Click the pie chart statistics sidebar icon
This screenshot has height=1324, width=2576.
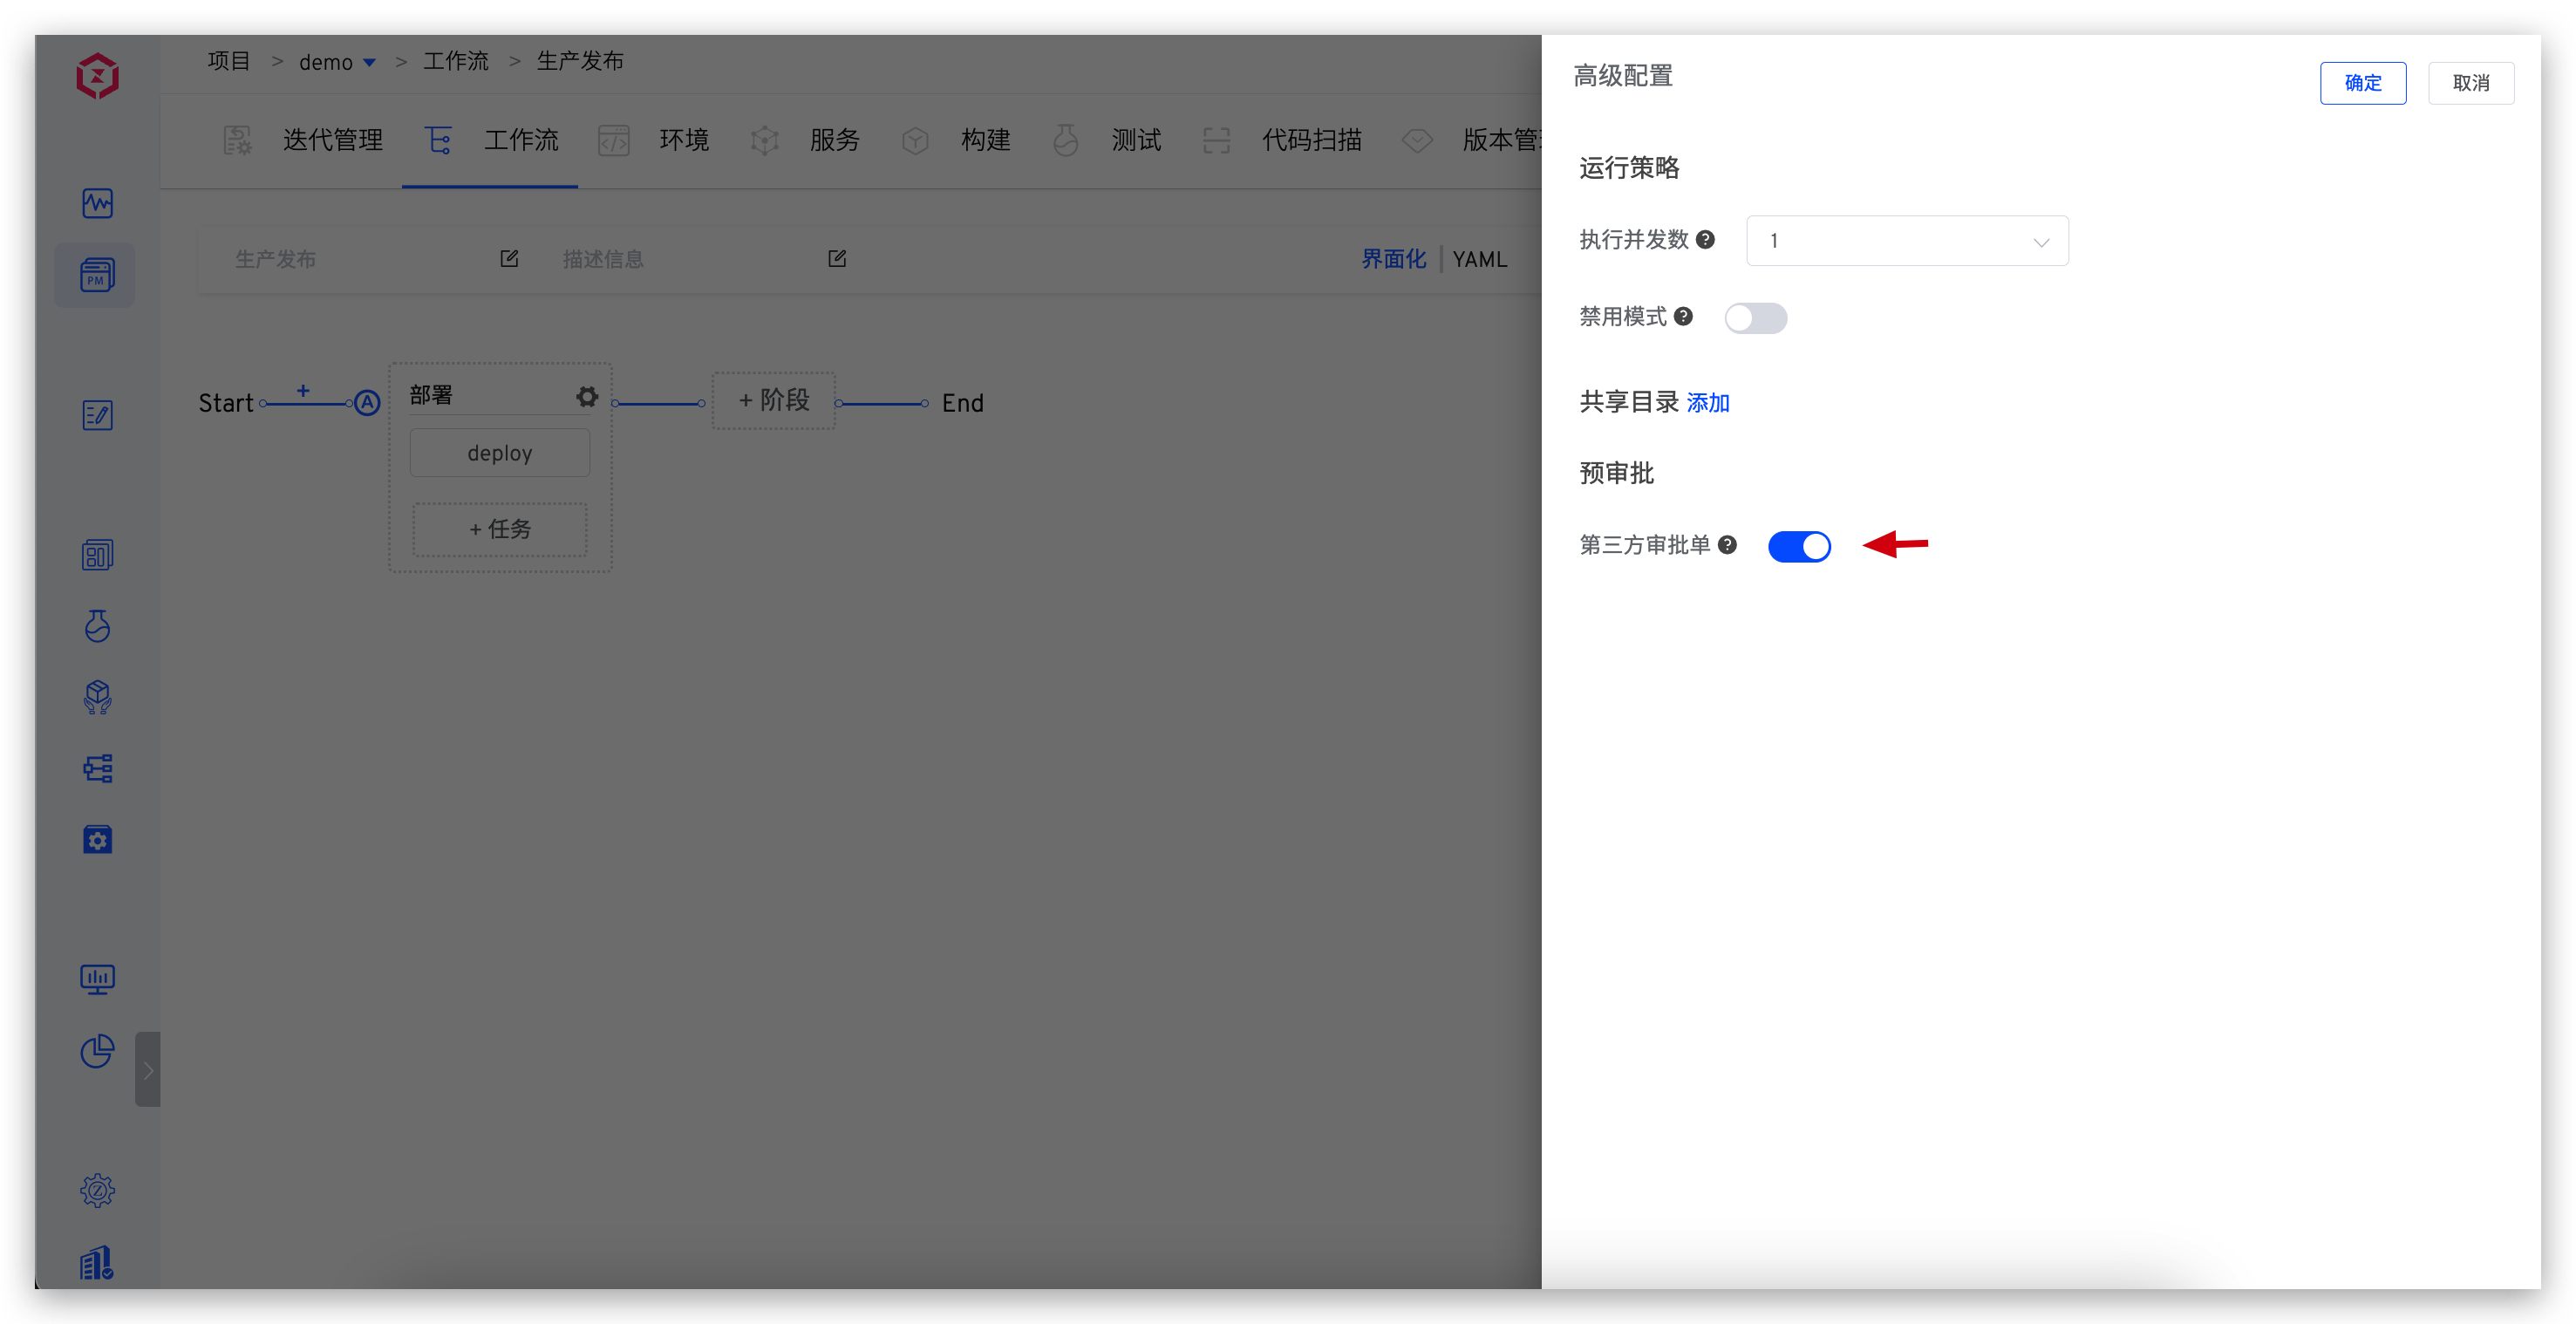(96, 1051)
